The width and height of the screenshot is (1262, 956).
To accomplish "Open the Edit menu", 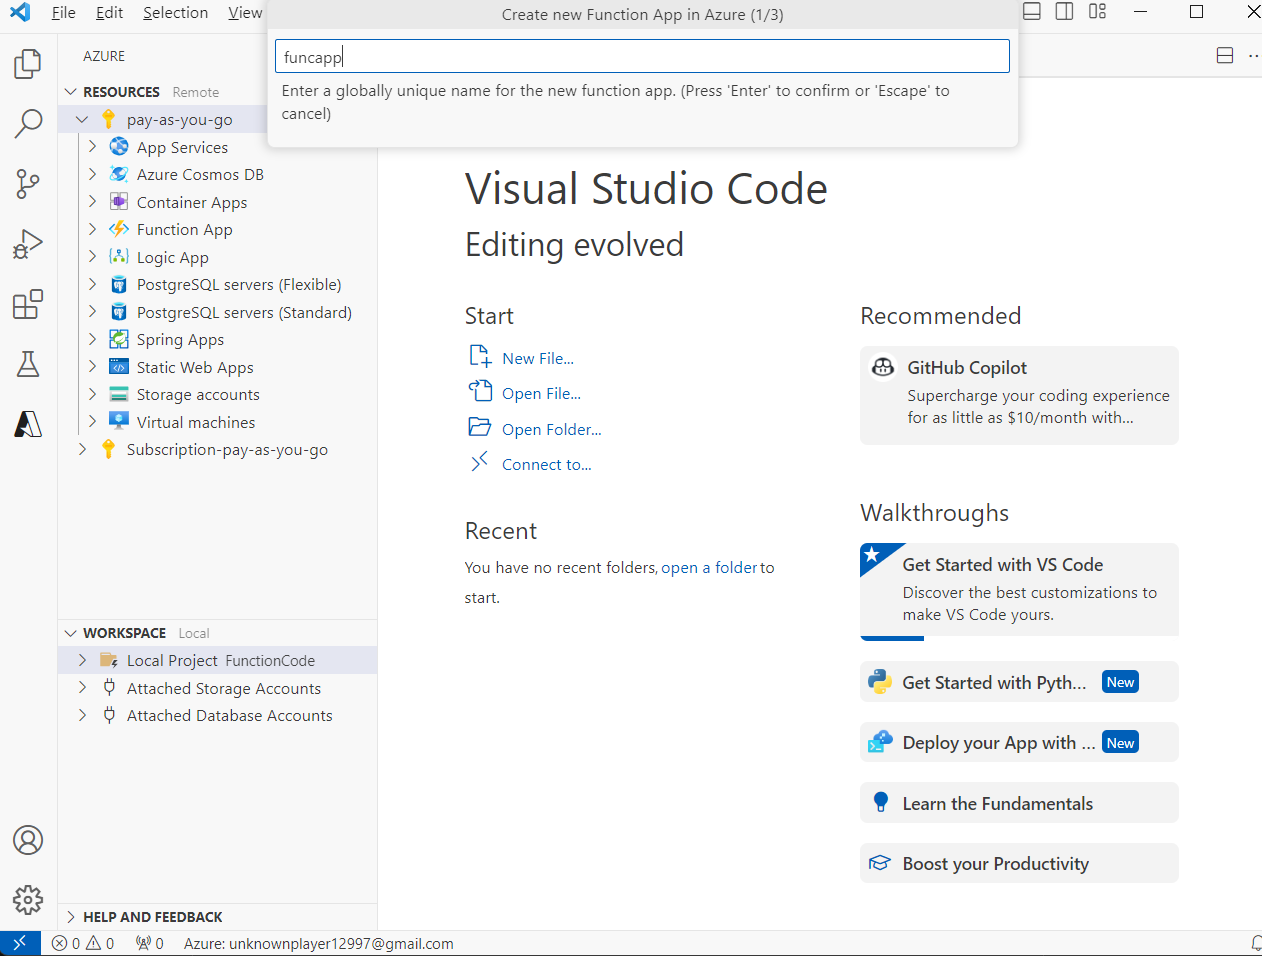I will coord(109,13).
